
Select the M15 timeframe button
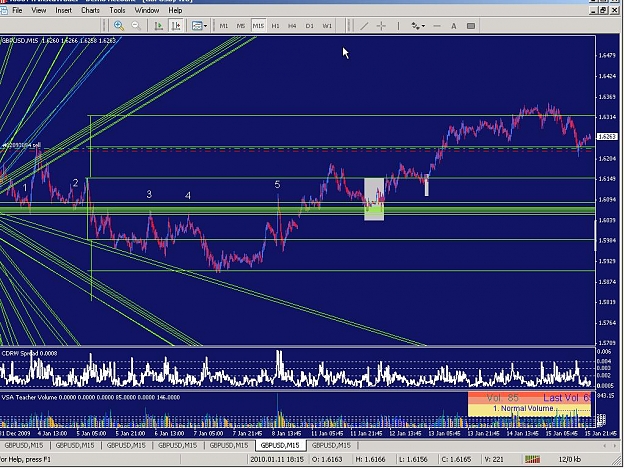(x=258, y=26)
